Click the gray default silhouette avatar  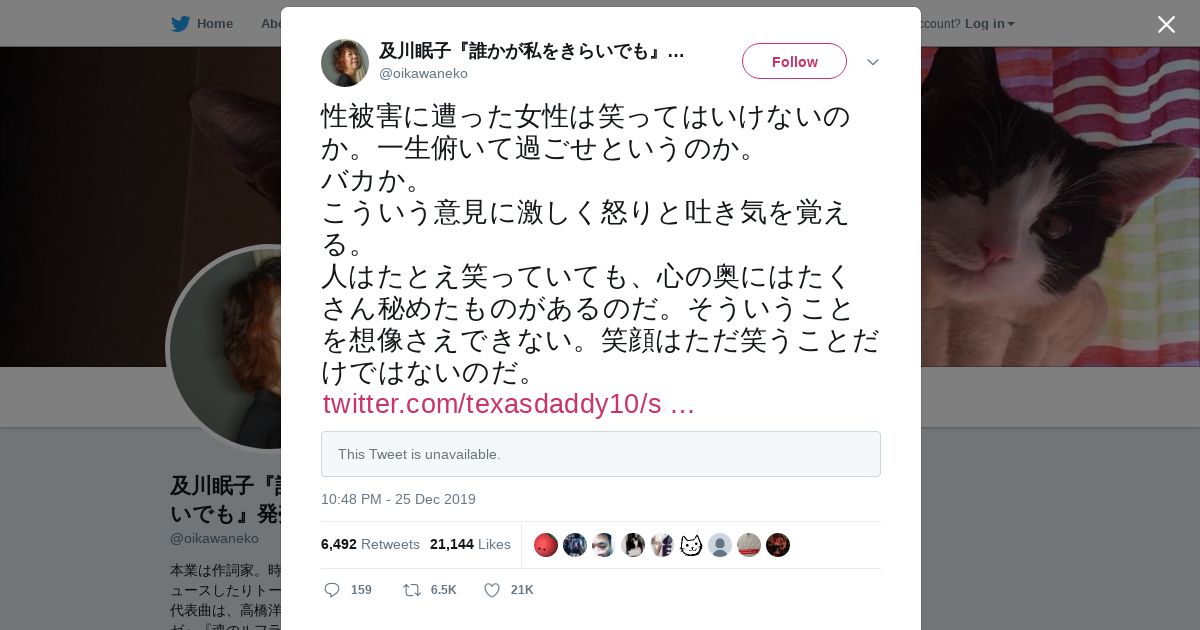720,545
